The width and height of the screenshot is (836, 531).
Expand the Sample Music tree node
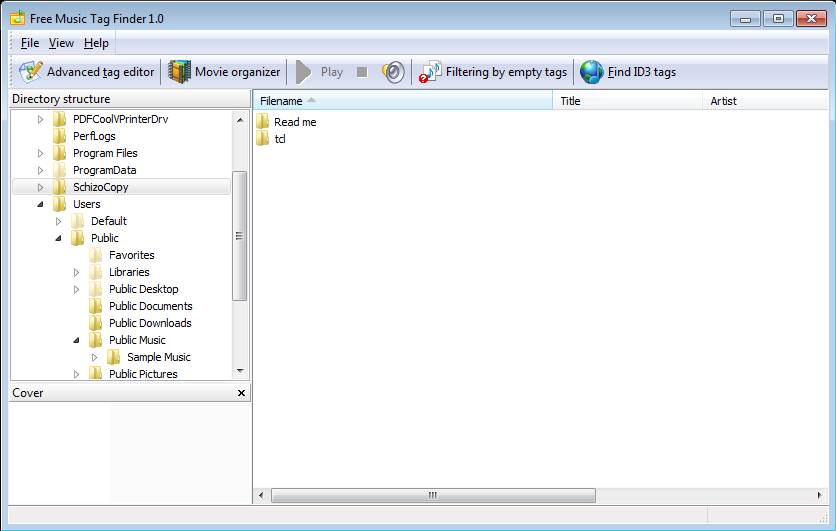tap(94, 357)
